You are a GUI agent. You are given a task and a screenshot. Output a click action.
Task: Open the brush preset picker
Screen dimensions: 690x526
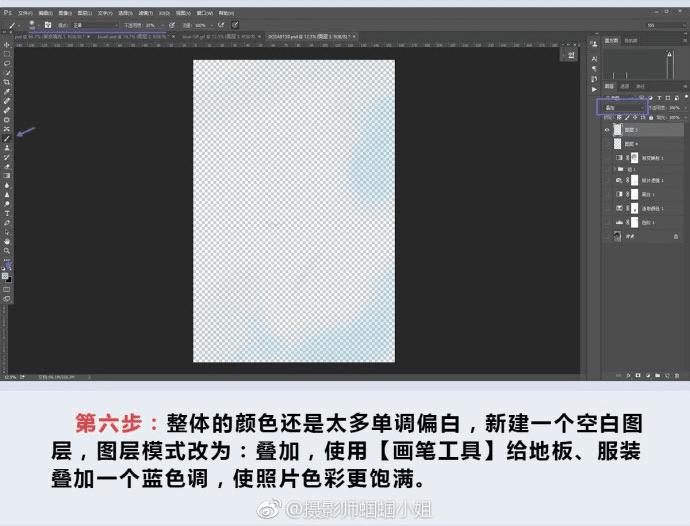(x=32, y=25)
